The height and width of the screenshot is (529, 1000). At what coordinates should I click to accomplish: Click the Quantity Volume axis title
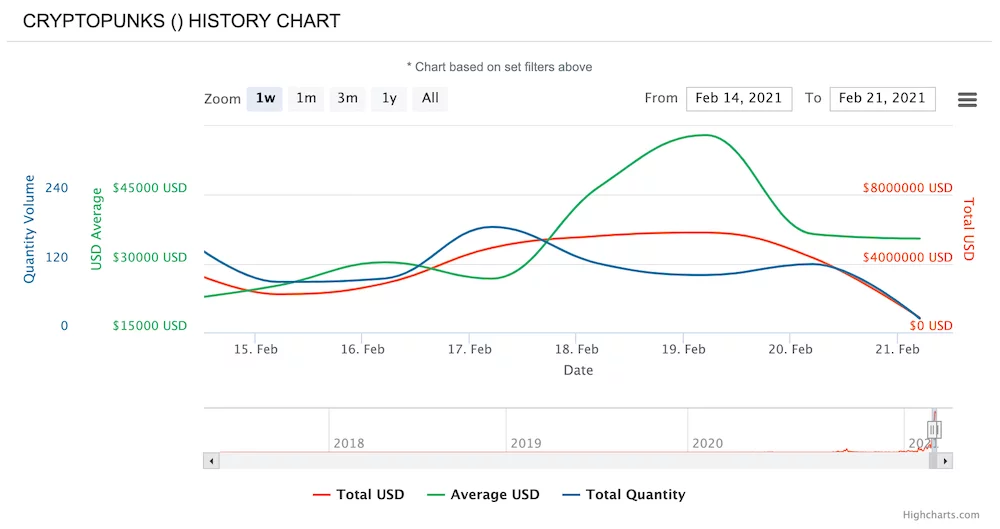[29, 229]
